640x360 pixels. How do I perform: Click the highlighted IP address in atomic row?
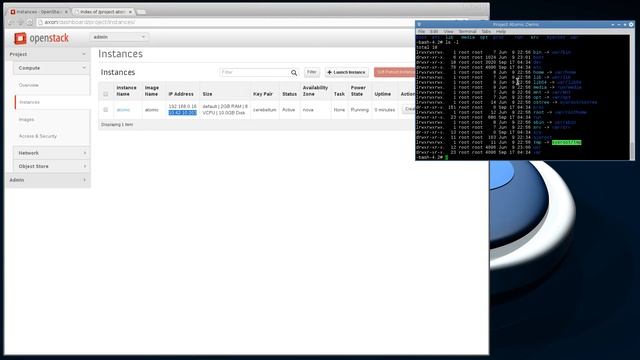click(x=182, y=113)
